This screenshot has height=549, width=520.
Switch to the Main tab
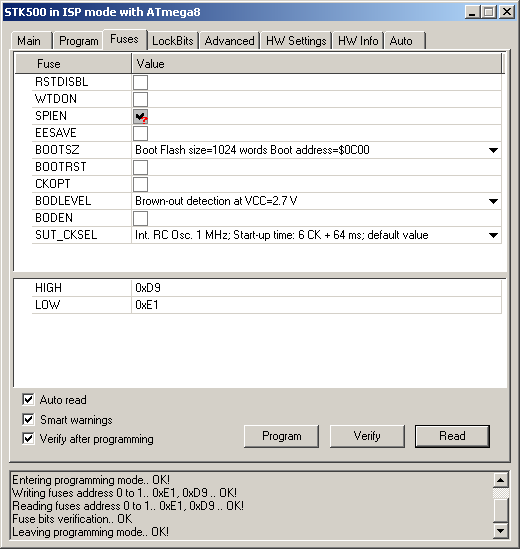[x=32, y=41]
